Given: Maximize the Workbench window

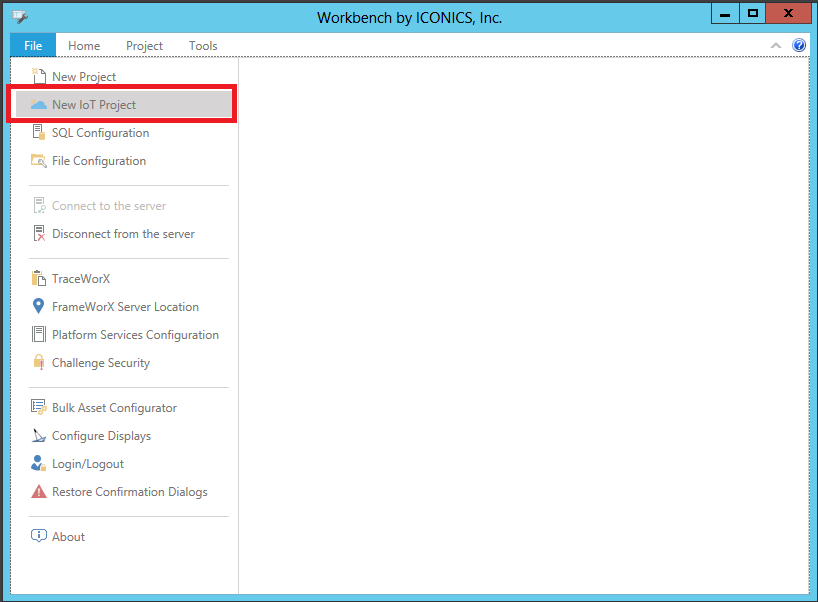Looking at the screenshot, I should pos(752,14).
